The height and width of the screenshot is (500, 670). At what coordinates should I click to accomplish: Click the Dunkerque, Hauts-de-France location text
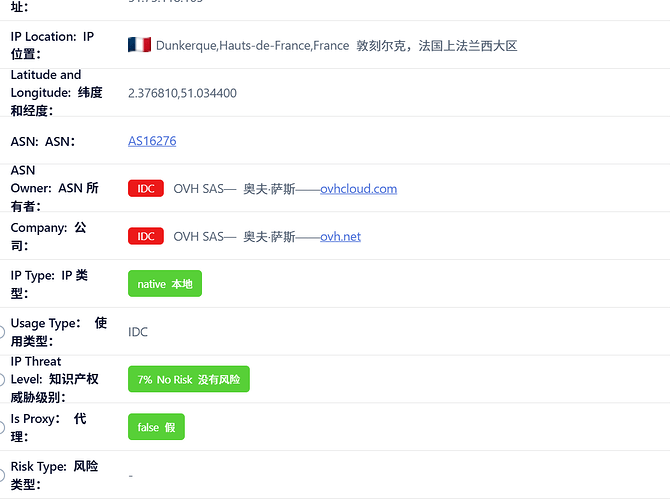pyautogui.click(x=252, y=45)
